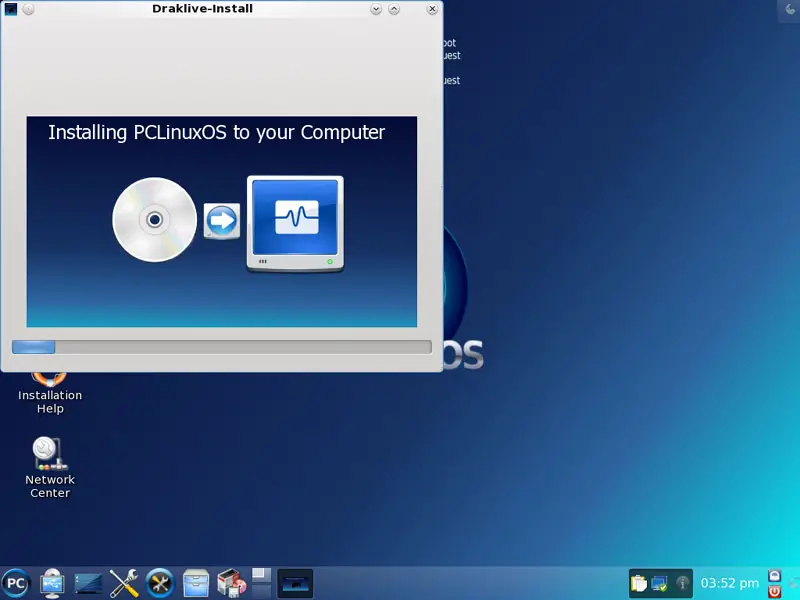Switch to the lower virtual desktop in pager
The height and width of the screenshot is (600, 800).
[262, 591]
